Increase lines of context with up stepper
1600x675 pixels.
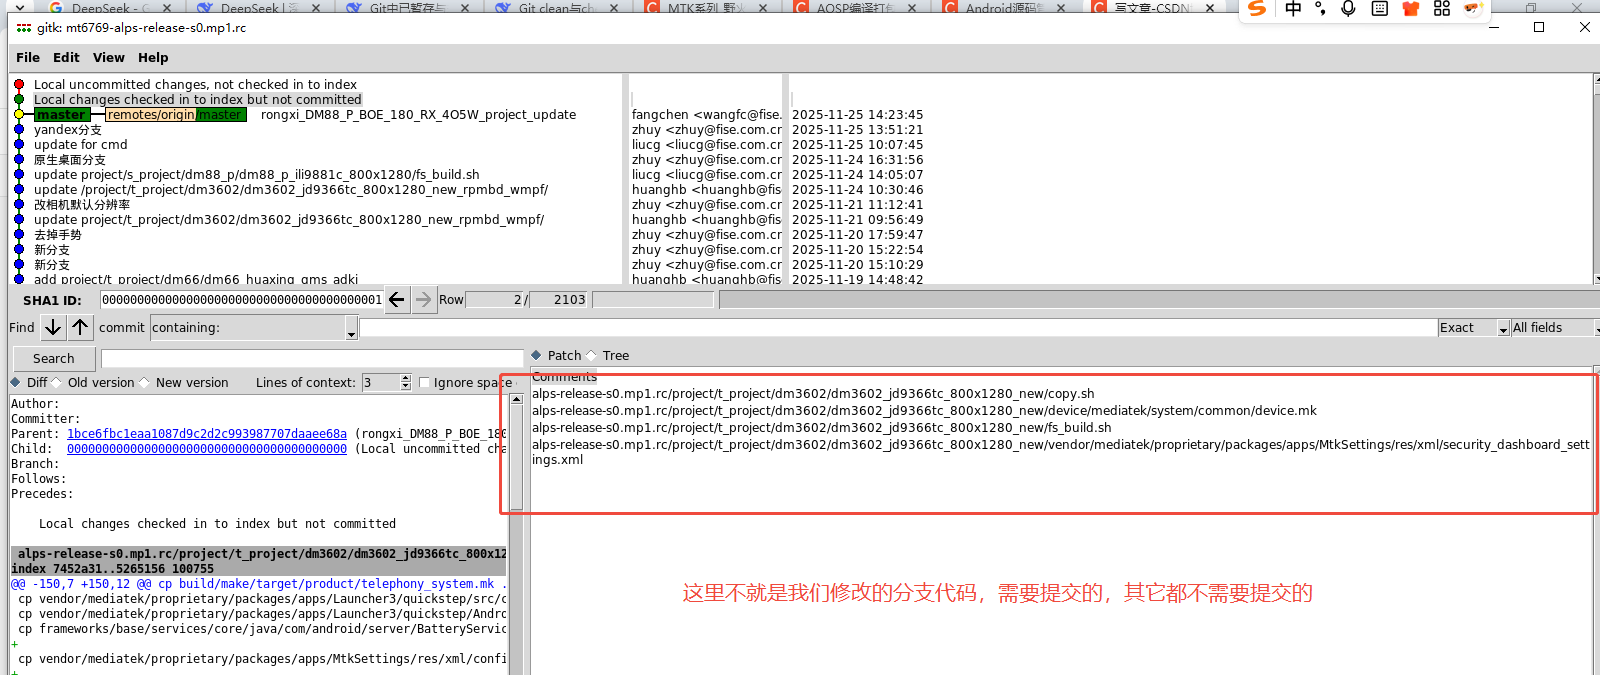(x=405, y=378)
